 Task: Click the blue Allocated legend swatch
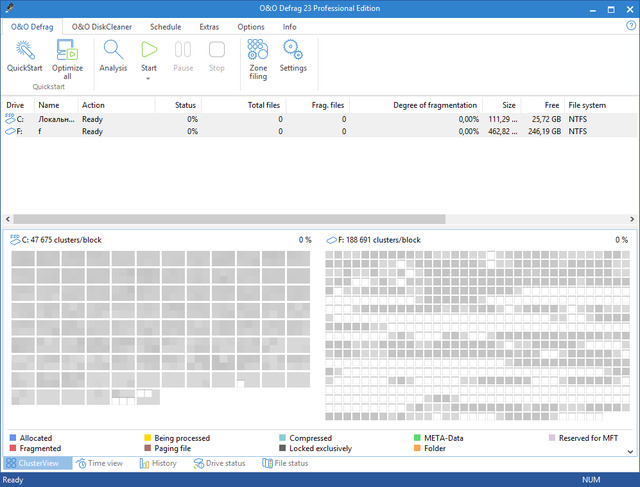13,438
